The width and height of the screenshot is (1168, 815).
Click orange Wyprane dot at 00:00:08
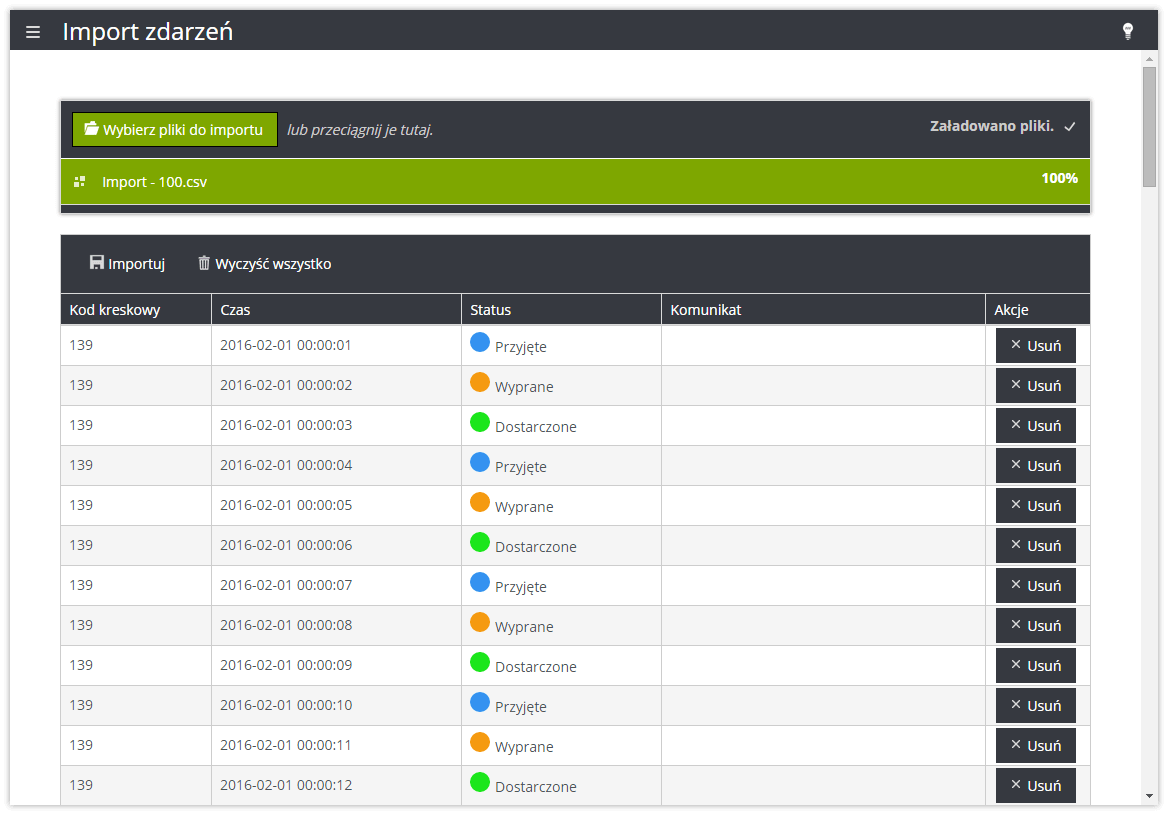pyautogui.click(x=480, y=622)
